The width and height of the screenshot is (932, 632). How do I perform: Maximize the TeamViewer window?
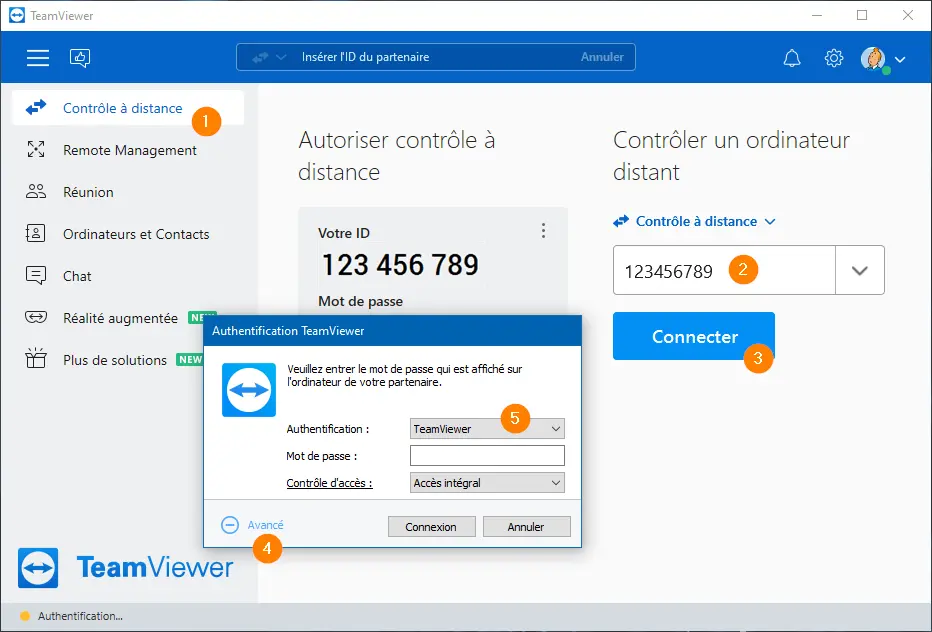[x=862, y=15]
